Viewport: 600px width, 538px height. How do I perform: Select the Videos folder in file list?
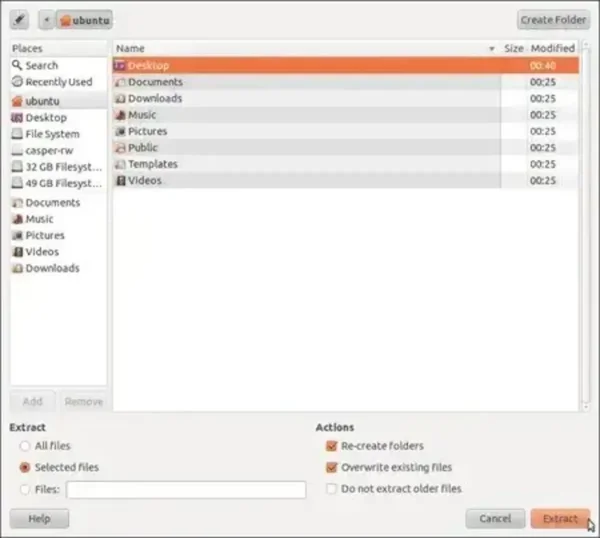[346, 181]
